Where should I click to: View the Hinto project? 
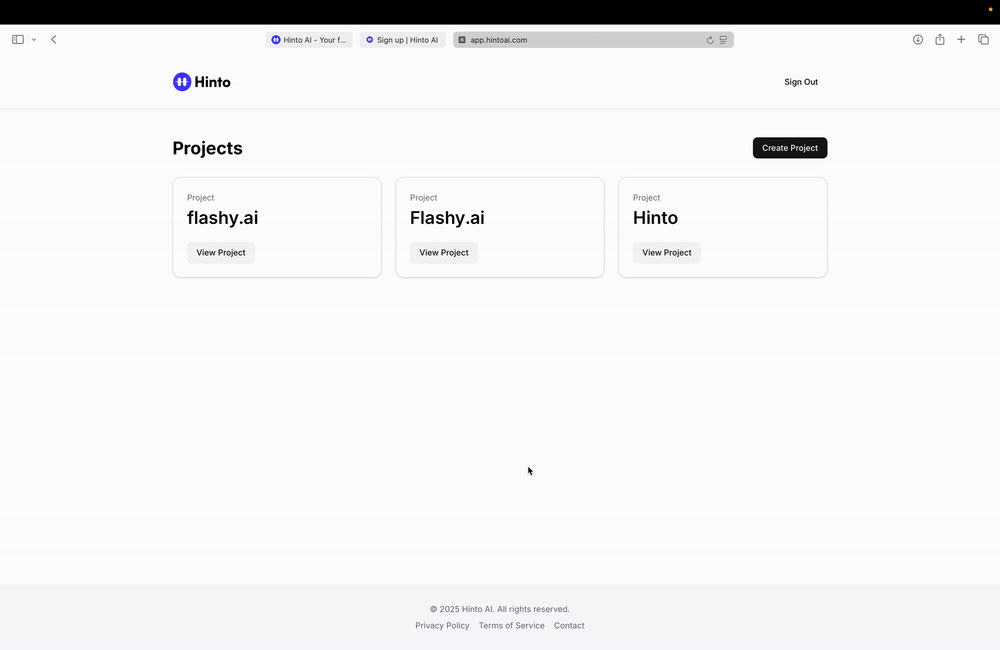tap(667, 253)
